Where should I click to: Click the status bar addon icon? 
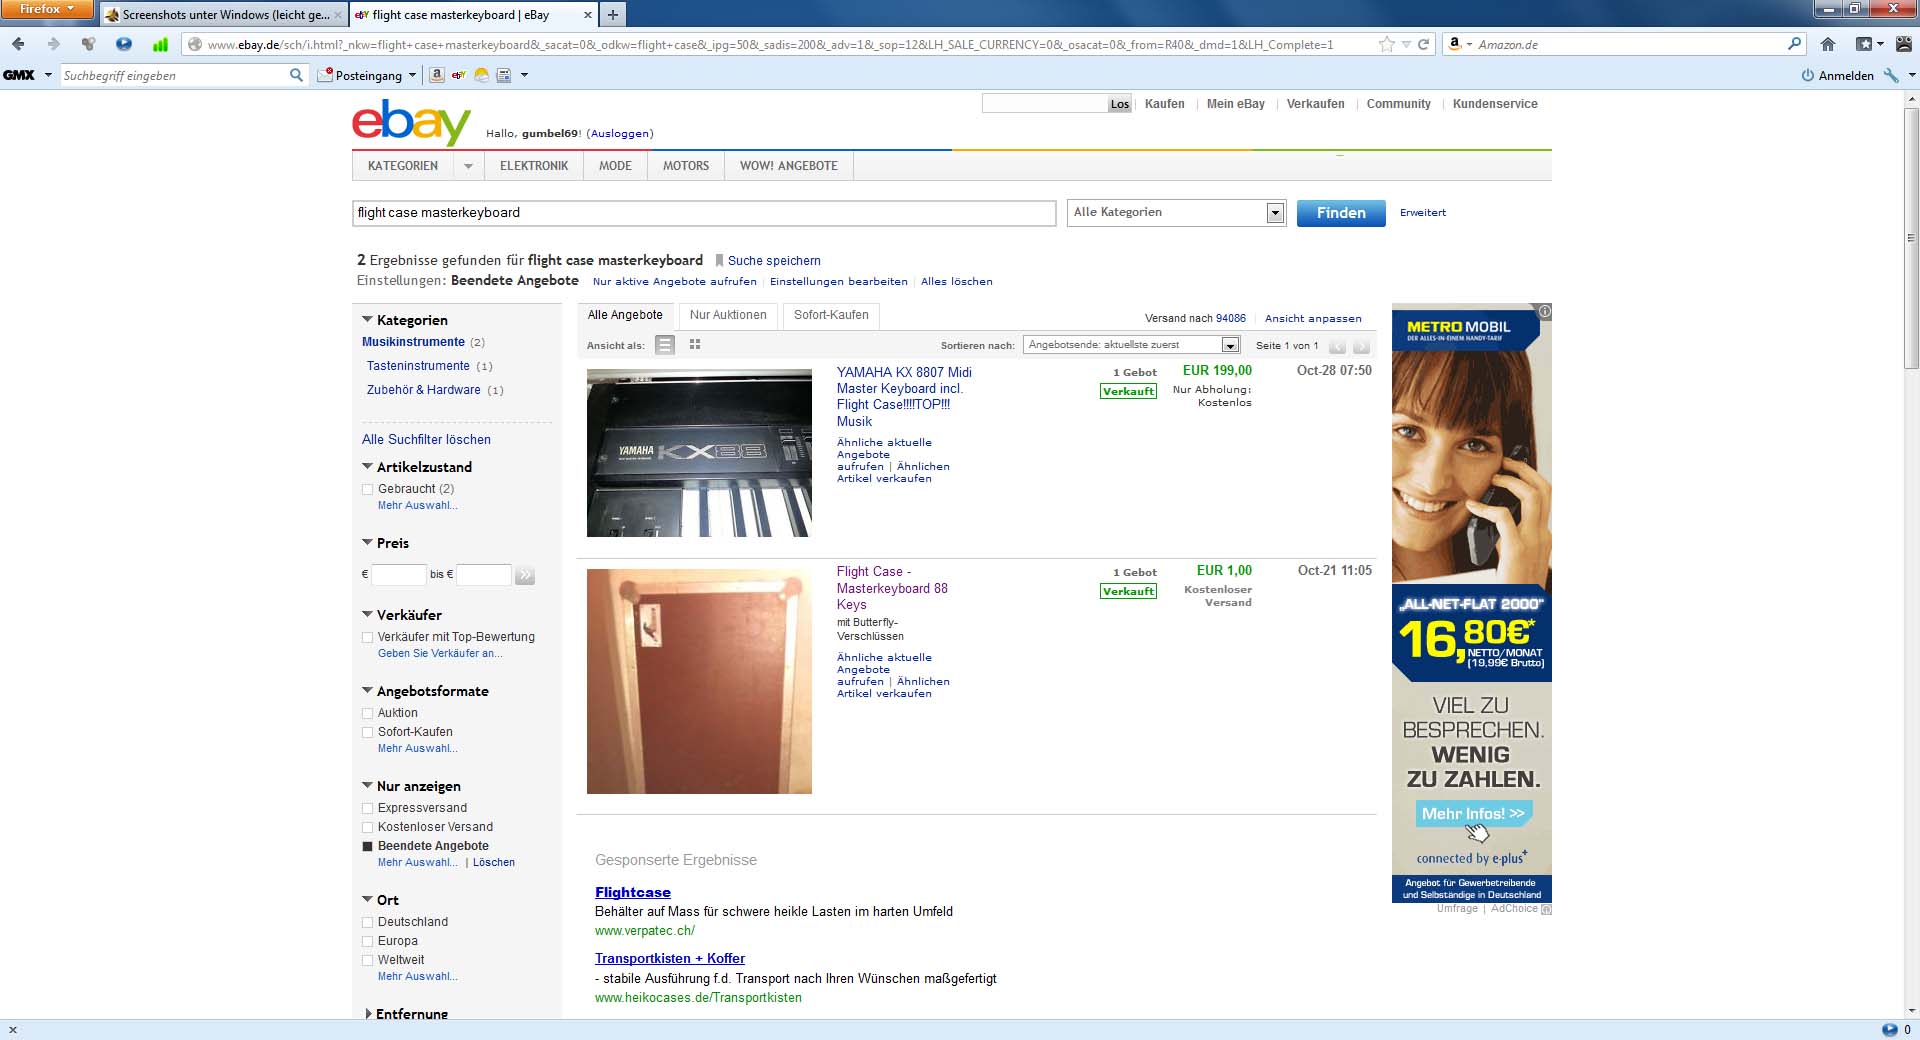[x=1889, y=1030]
